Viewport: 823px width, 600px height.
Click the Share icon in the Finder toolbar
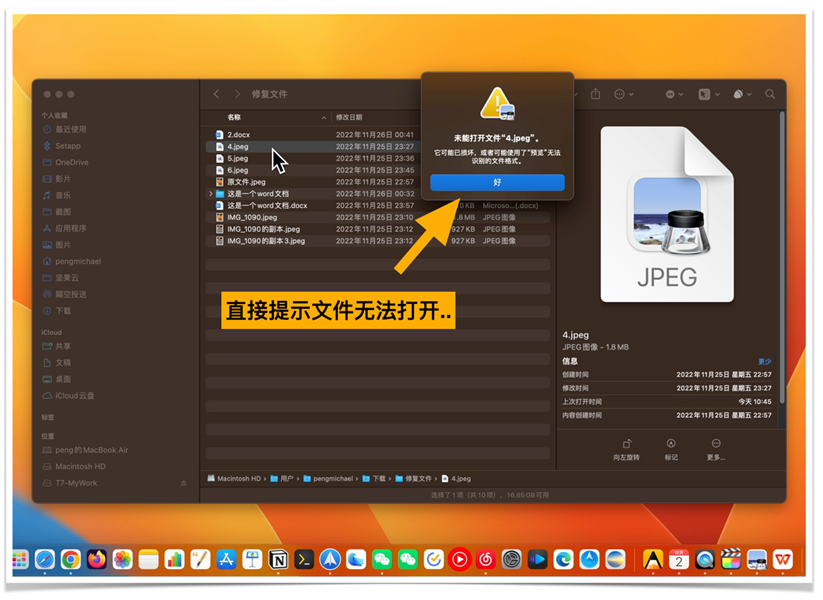(595, 93)
